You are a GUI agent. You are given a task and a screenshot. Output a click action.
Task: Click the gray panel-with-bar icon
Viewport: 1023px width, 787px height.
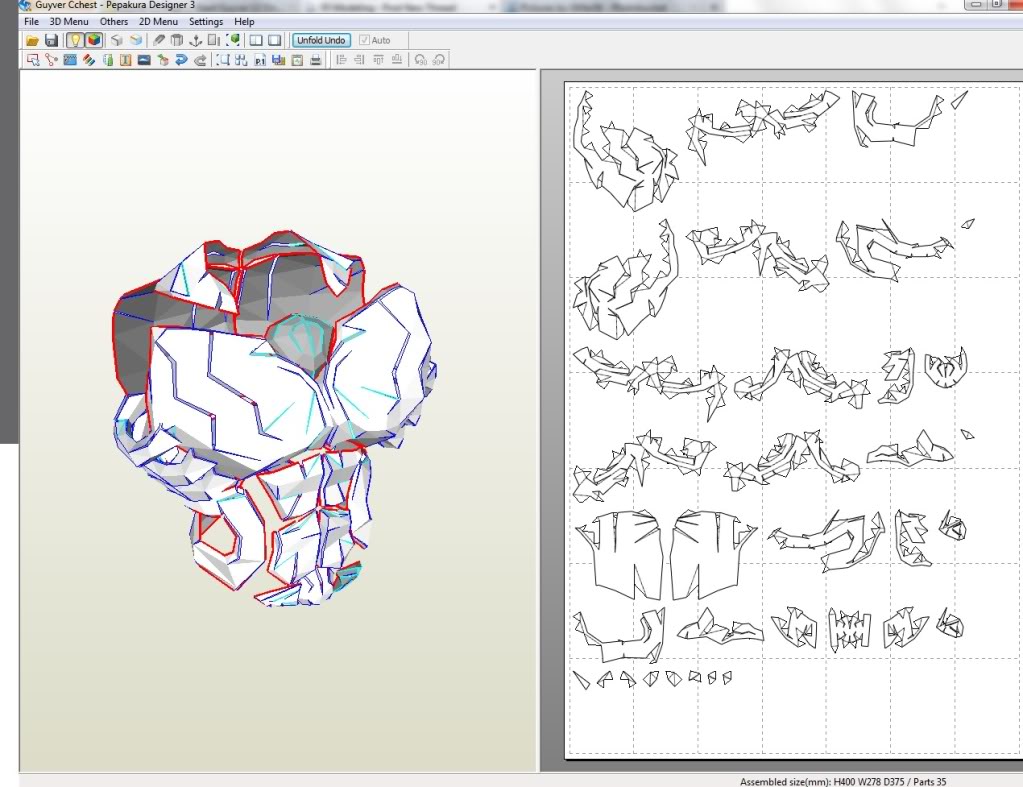[213, 40]
